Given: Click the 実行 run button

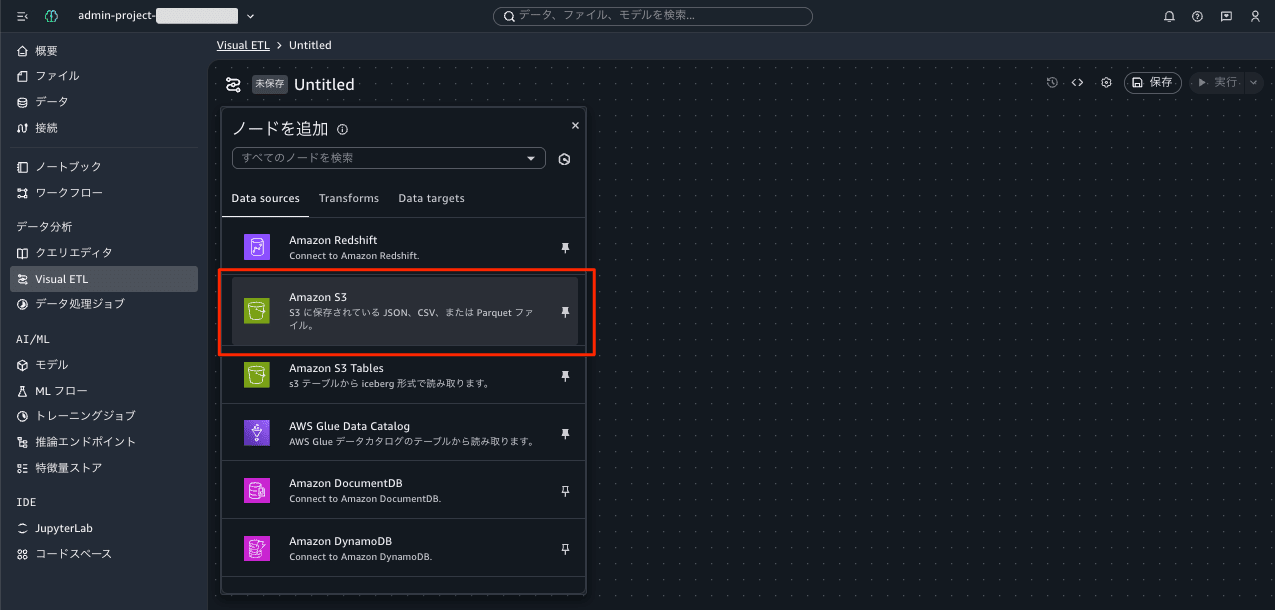Looking at the screenshot, I should [1216, 83].
